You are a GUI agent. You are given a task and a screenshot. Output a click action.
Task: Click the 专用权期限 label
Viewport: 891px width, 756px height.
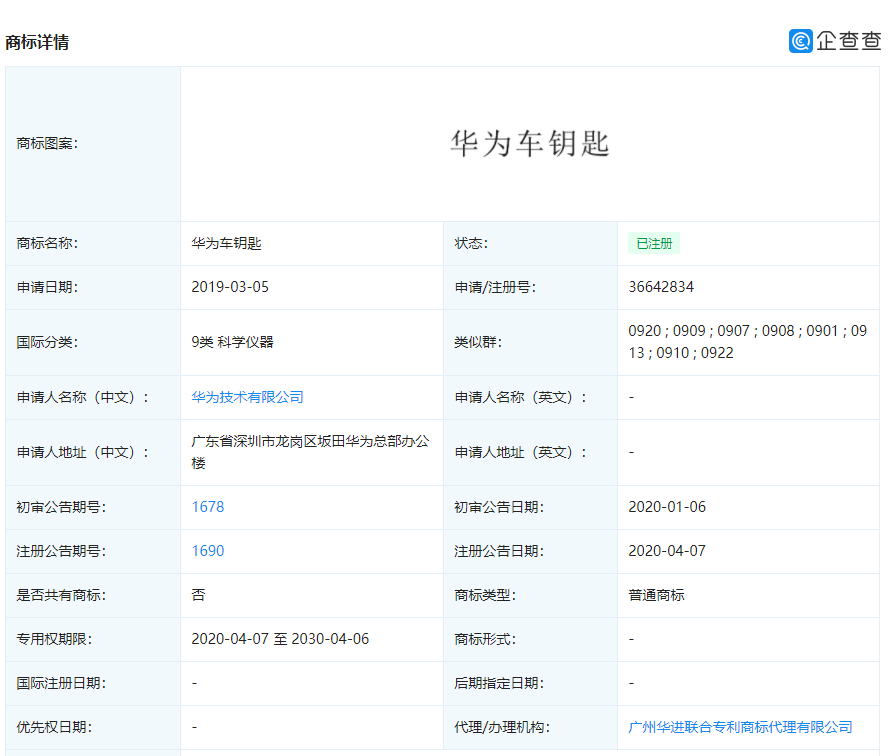[x=54, y=639]
